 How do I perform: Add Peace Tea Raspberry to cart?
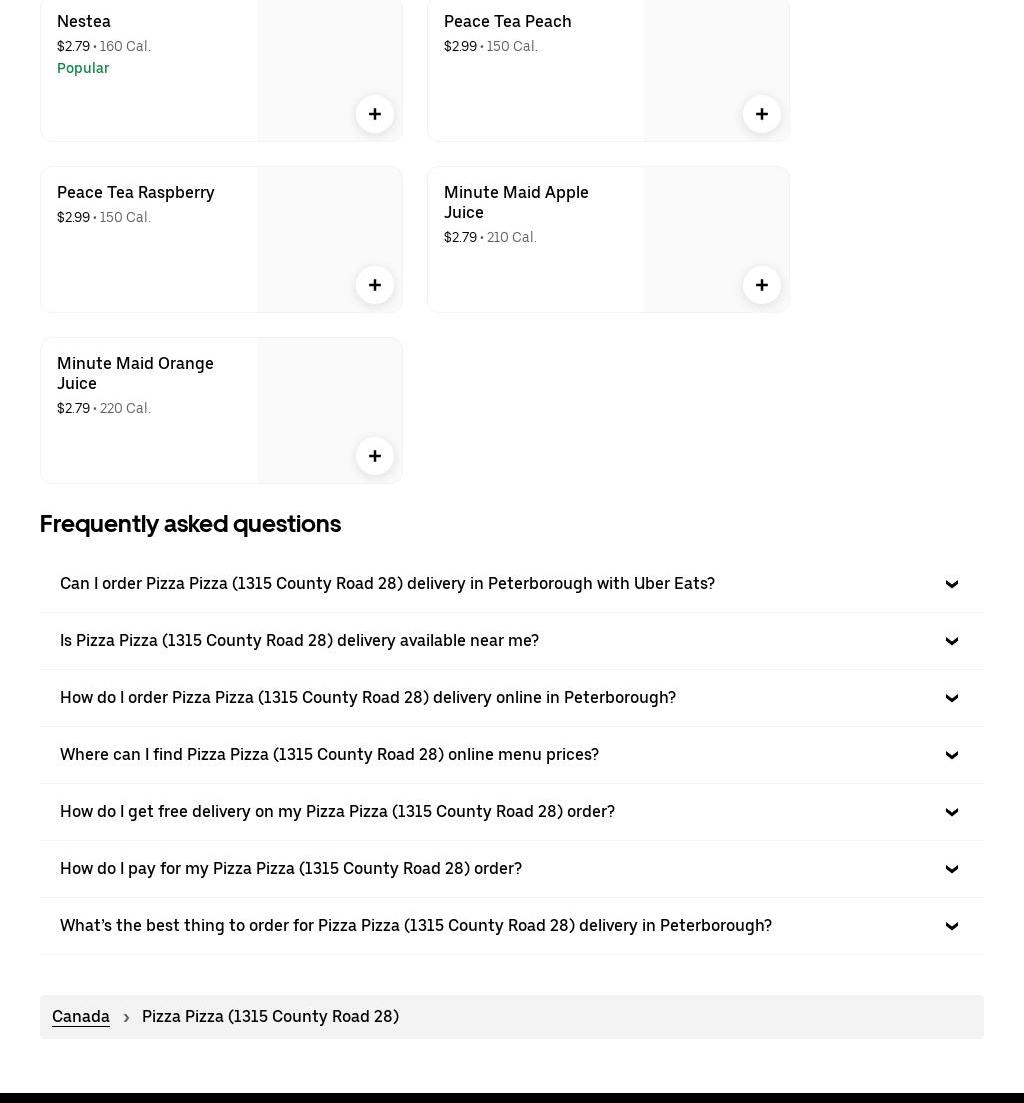[375, 285]
